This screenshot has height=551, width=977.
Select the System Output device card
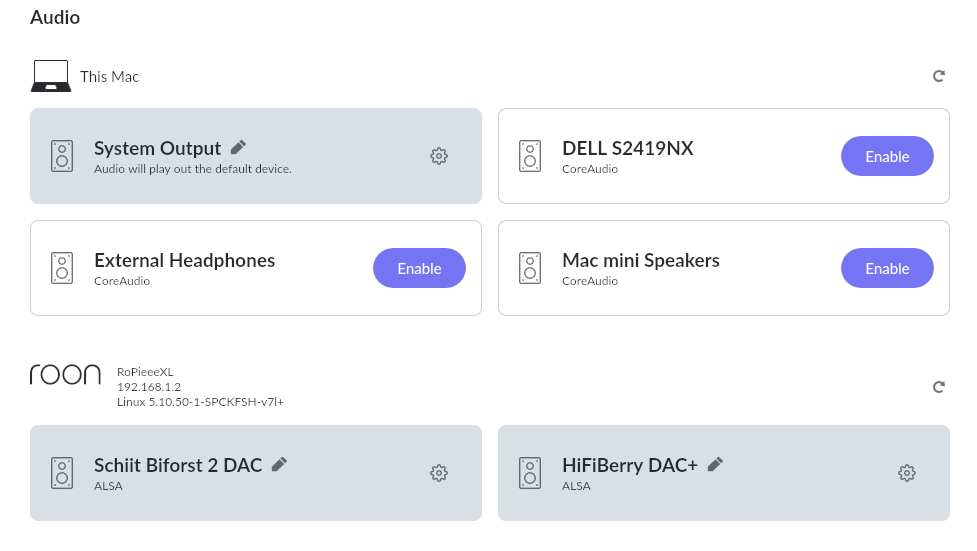tap(255, 156)
